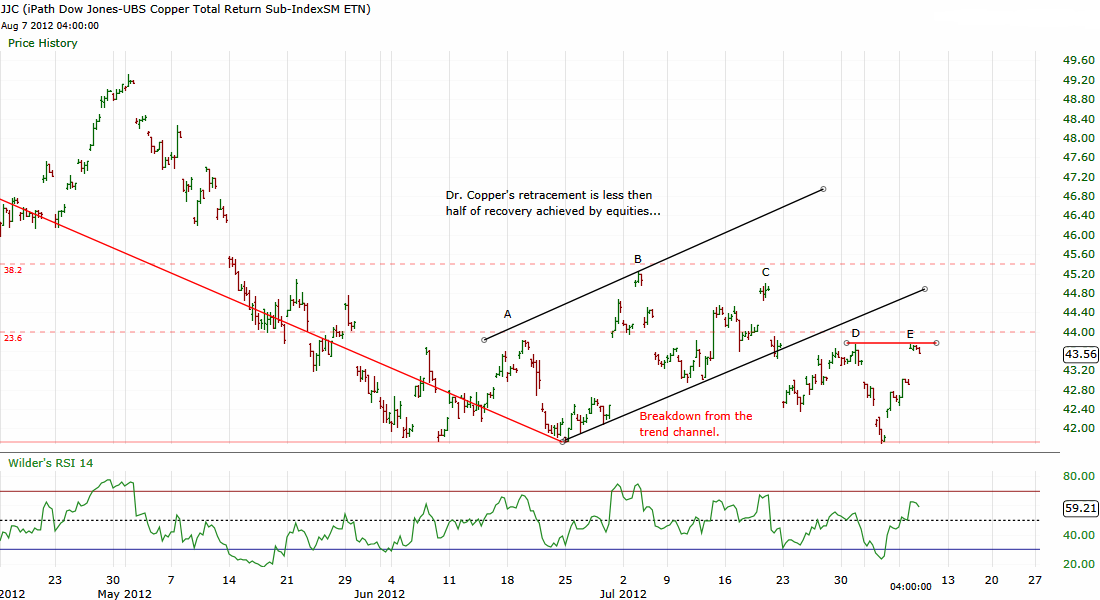Select the 'Aug 7 2012 04:00:00' timestamp
The image size is (1100, 600).
pos(50,26)
